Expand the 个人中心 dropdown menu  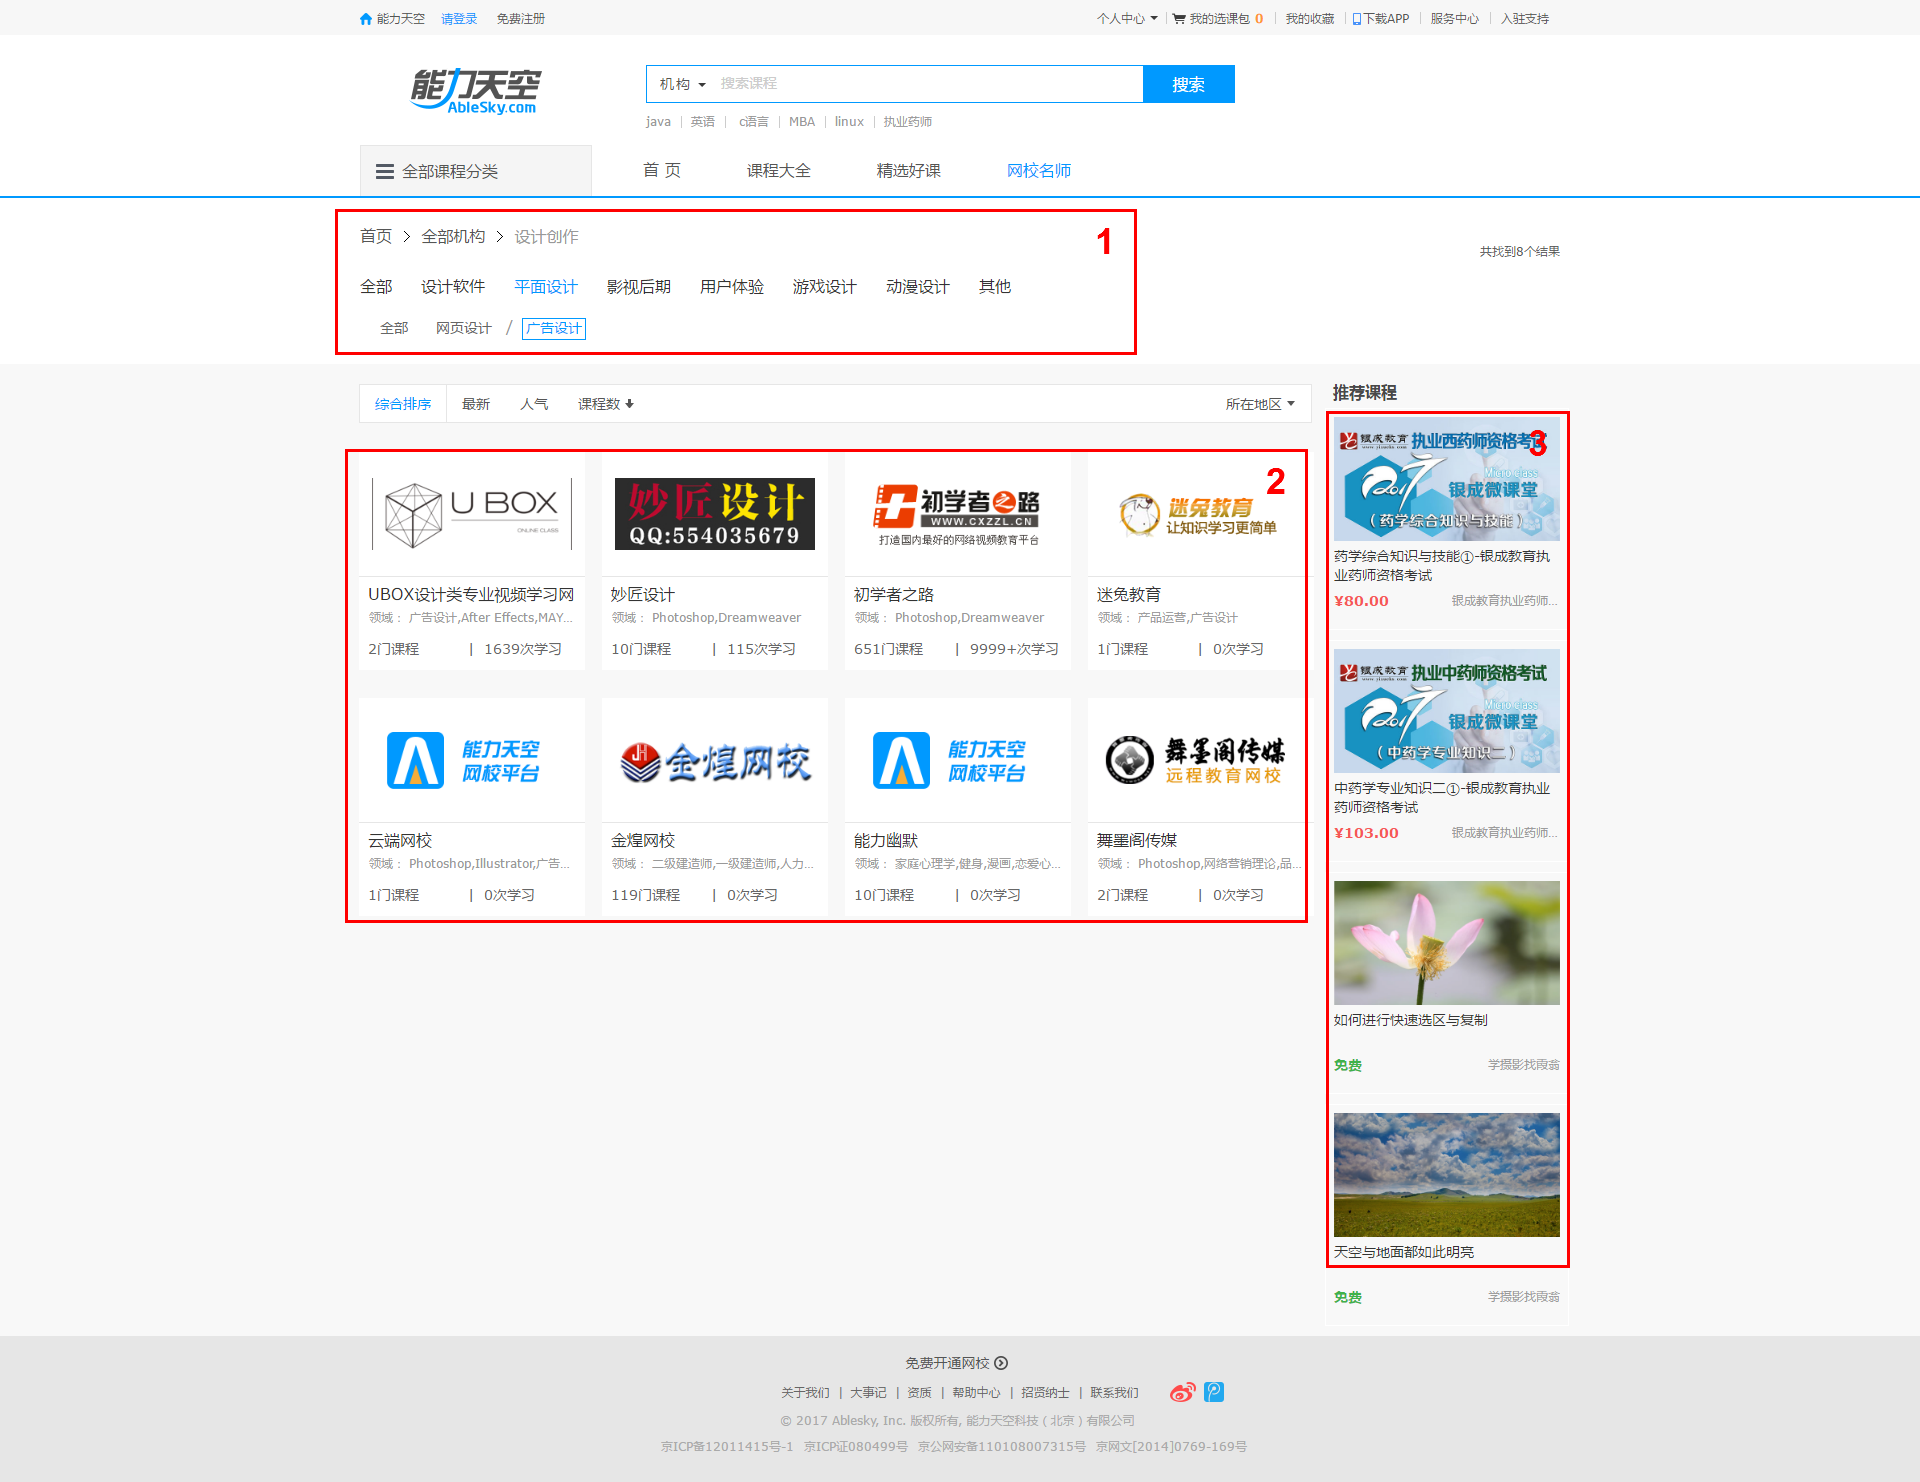(1126, 19)
